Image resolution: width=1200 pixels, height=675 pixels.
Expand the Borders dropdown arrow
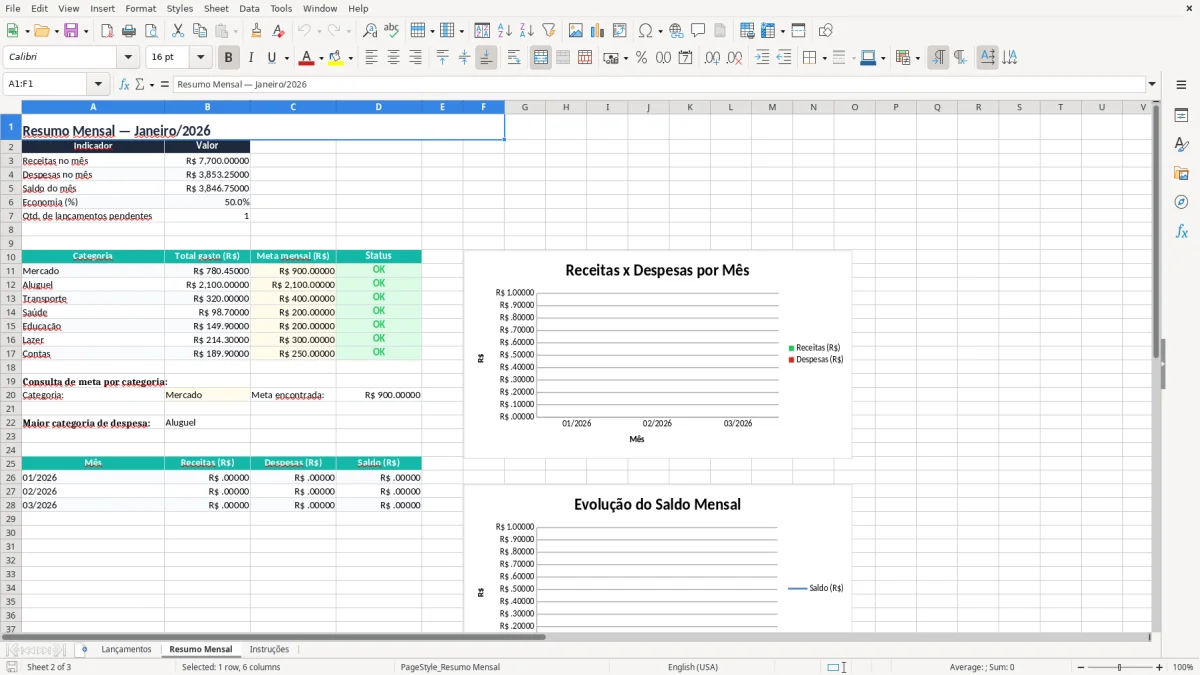tap(823, 58)
